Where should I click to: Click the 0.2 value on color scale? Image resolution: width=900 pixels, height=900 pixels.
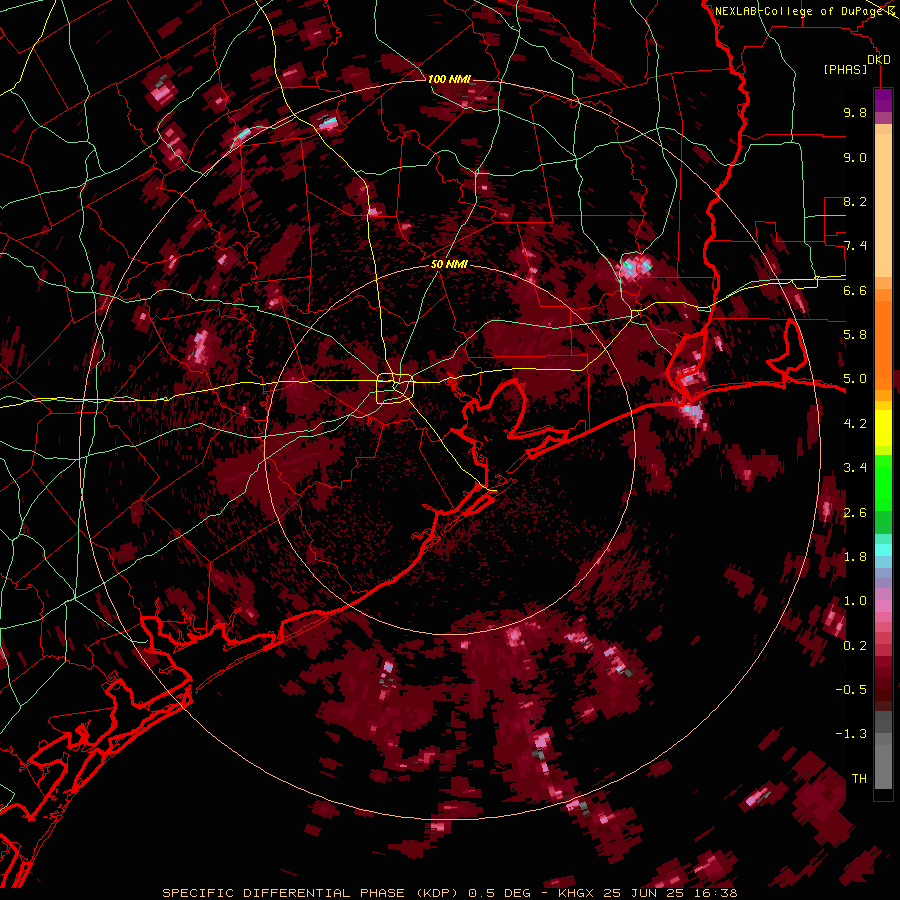(855, 646)
